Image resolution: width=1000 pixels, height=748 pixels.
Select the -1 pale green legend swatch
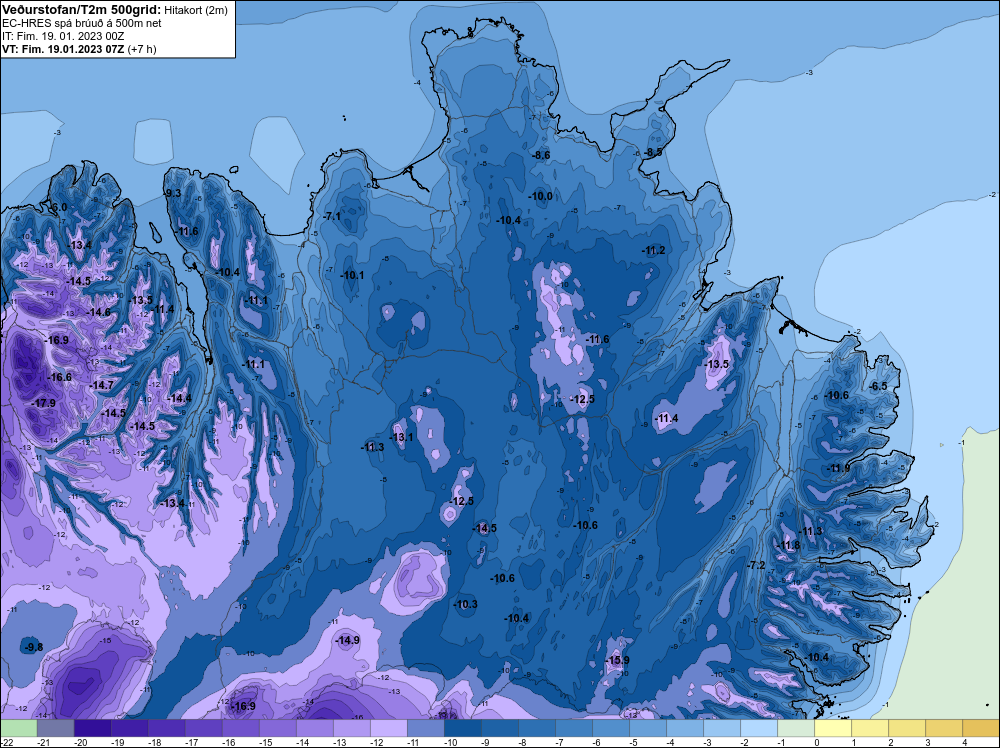(795, 728)
